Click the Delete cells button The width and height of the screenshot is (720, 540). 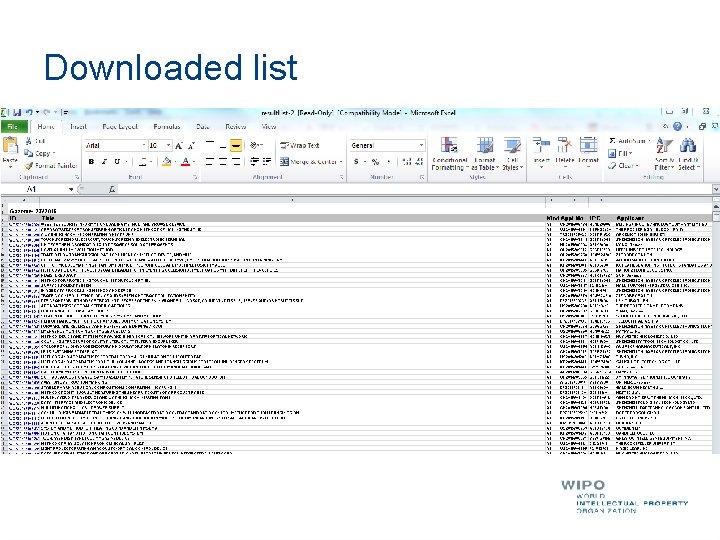click(x=564, y=153)
